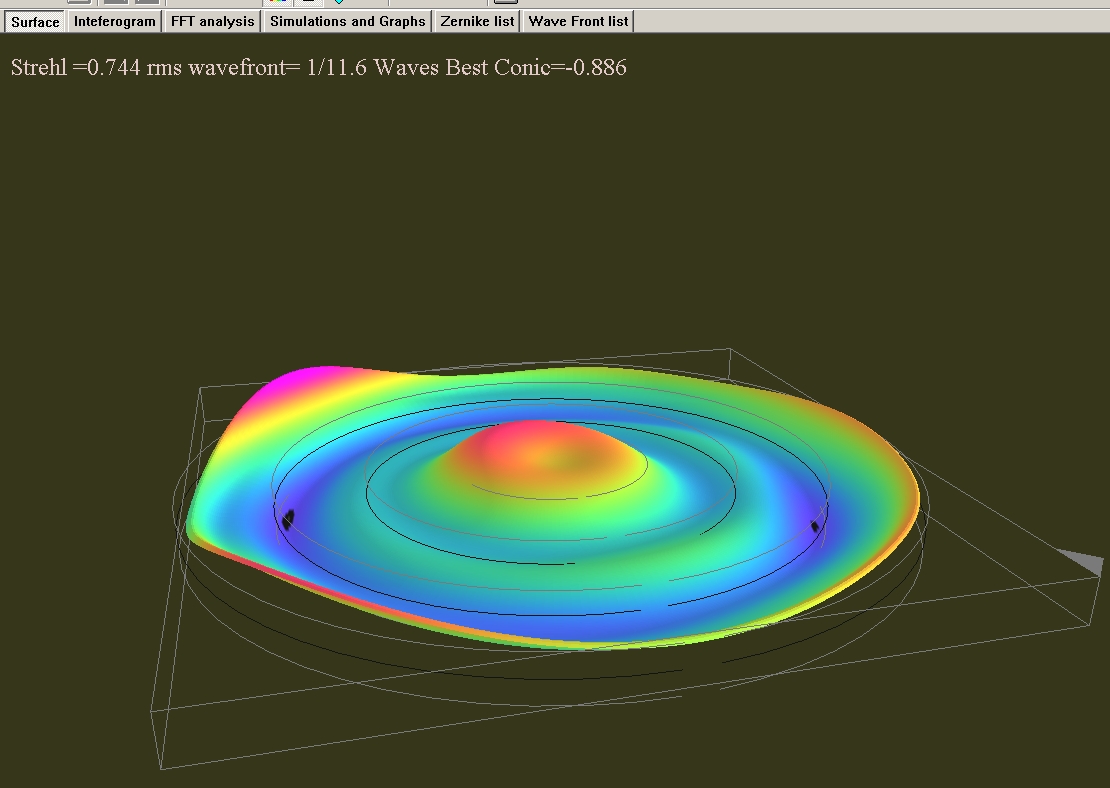Click the Strehl and rms wavefront readout text

pyautogui.click(x=319, y=67)
